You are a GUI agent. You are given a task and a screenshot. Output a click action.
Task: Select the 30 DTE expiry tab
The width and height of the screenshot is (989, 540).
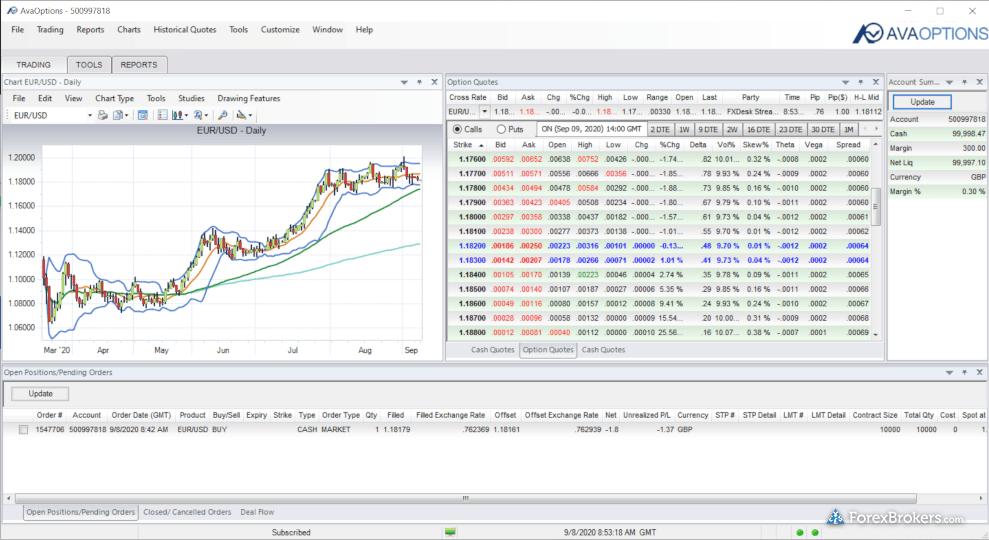[822, 129]
